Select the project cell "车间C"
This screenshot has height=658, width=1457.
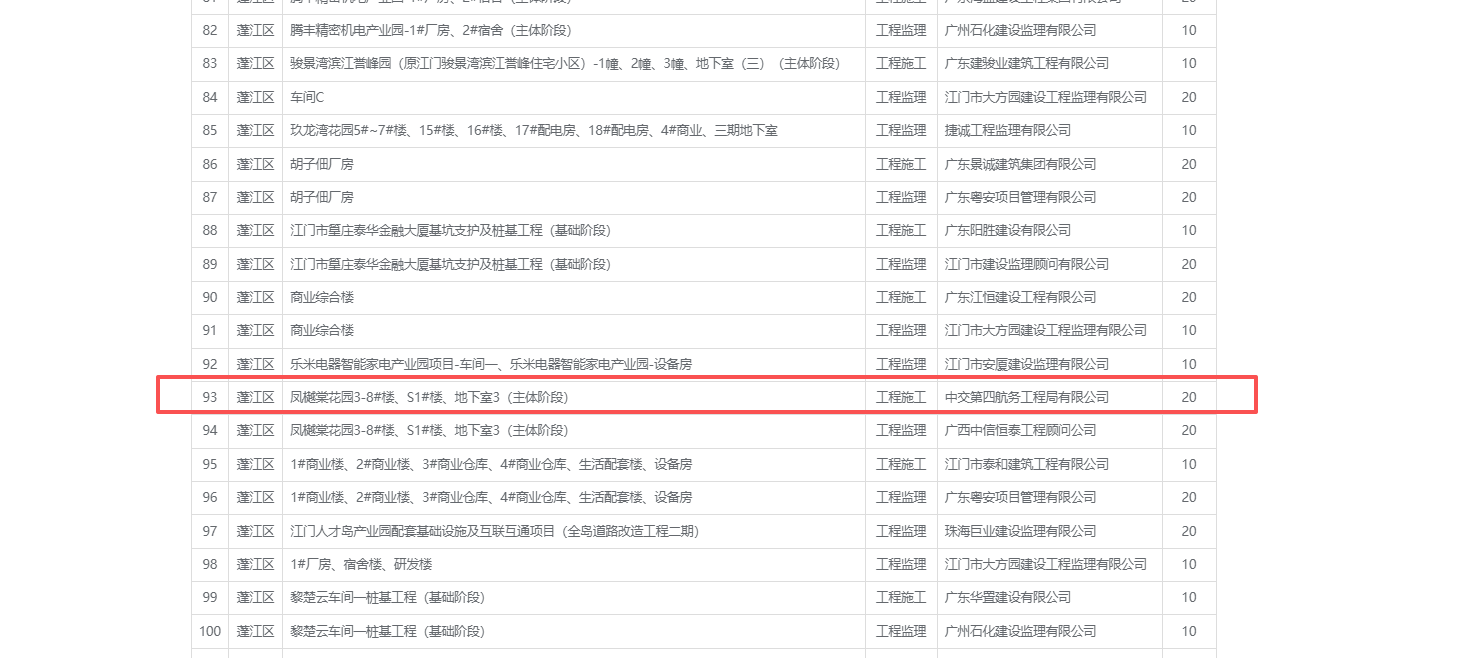307,97
